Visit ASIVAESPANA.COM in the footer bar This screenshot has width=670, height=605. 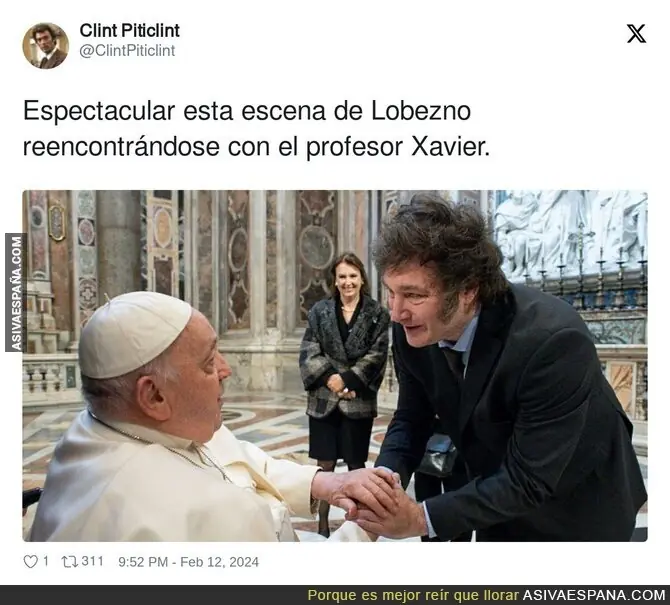[x=594, y=595]
